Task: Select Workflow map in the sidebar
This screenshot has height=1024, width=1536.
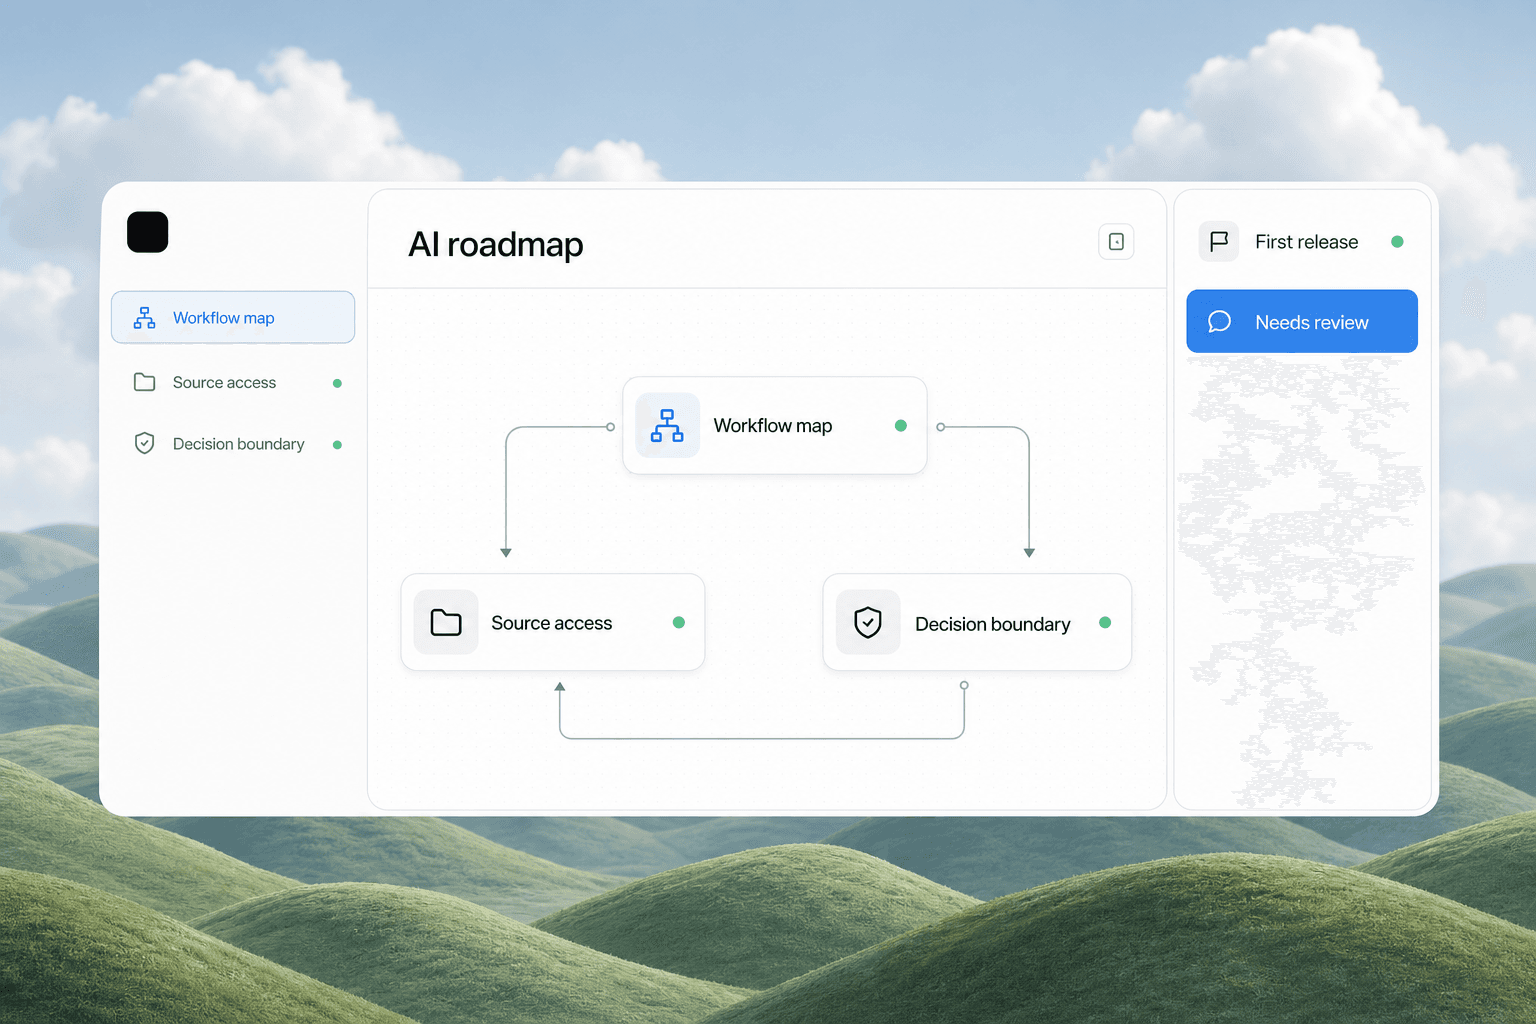Action: point(233,317)
